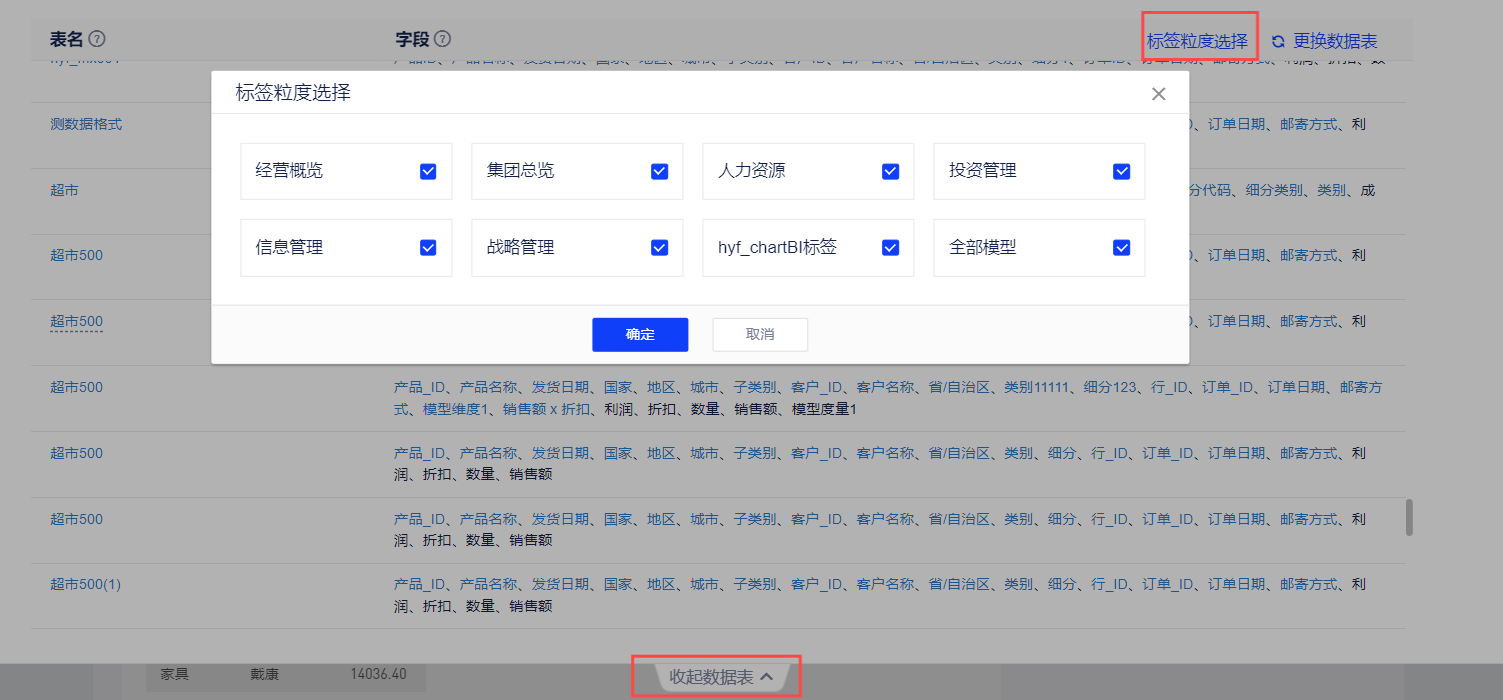
Task: Click the 更换数据表 link text
Action: pos(1335,41)
